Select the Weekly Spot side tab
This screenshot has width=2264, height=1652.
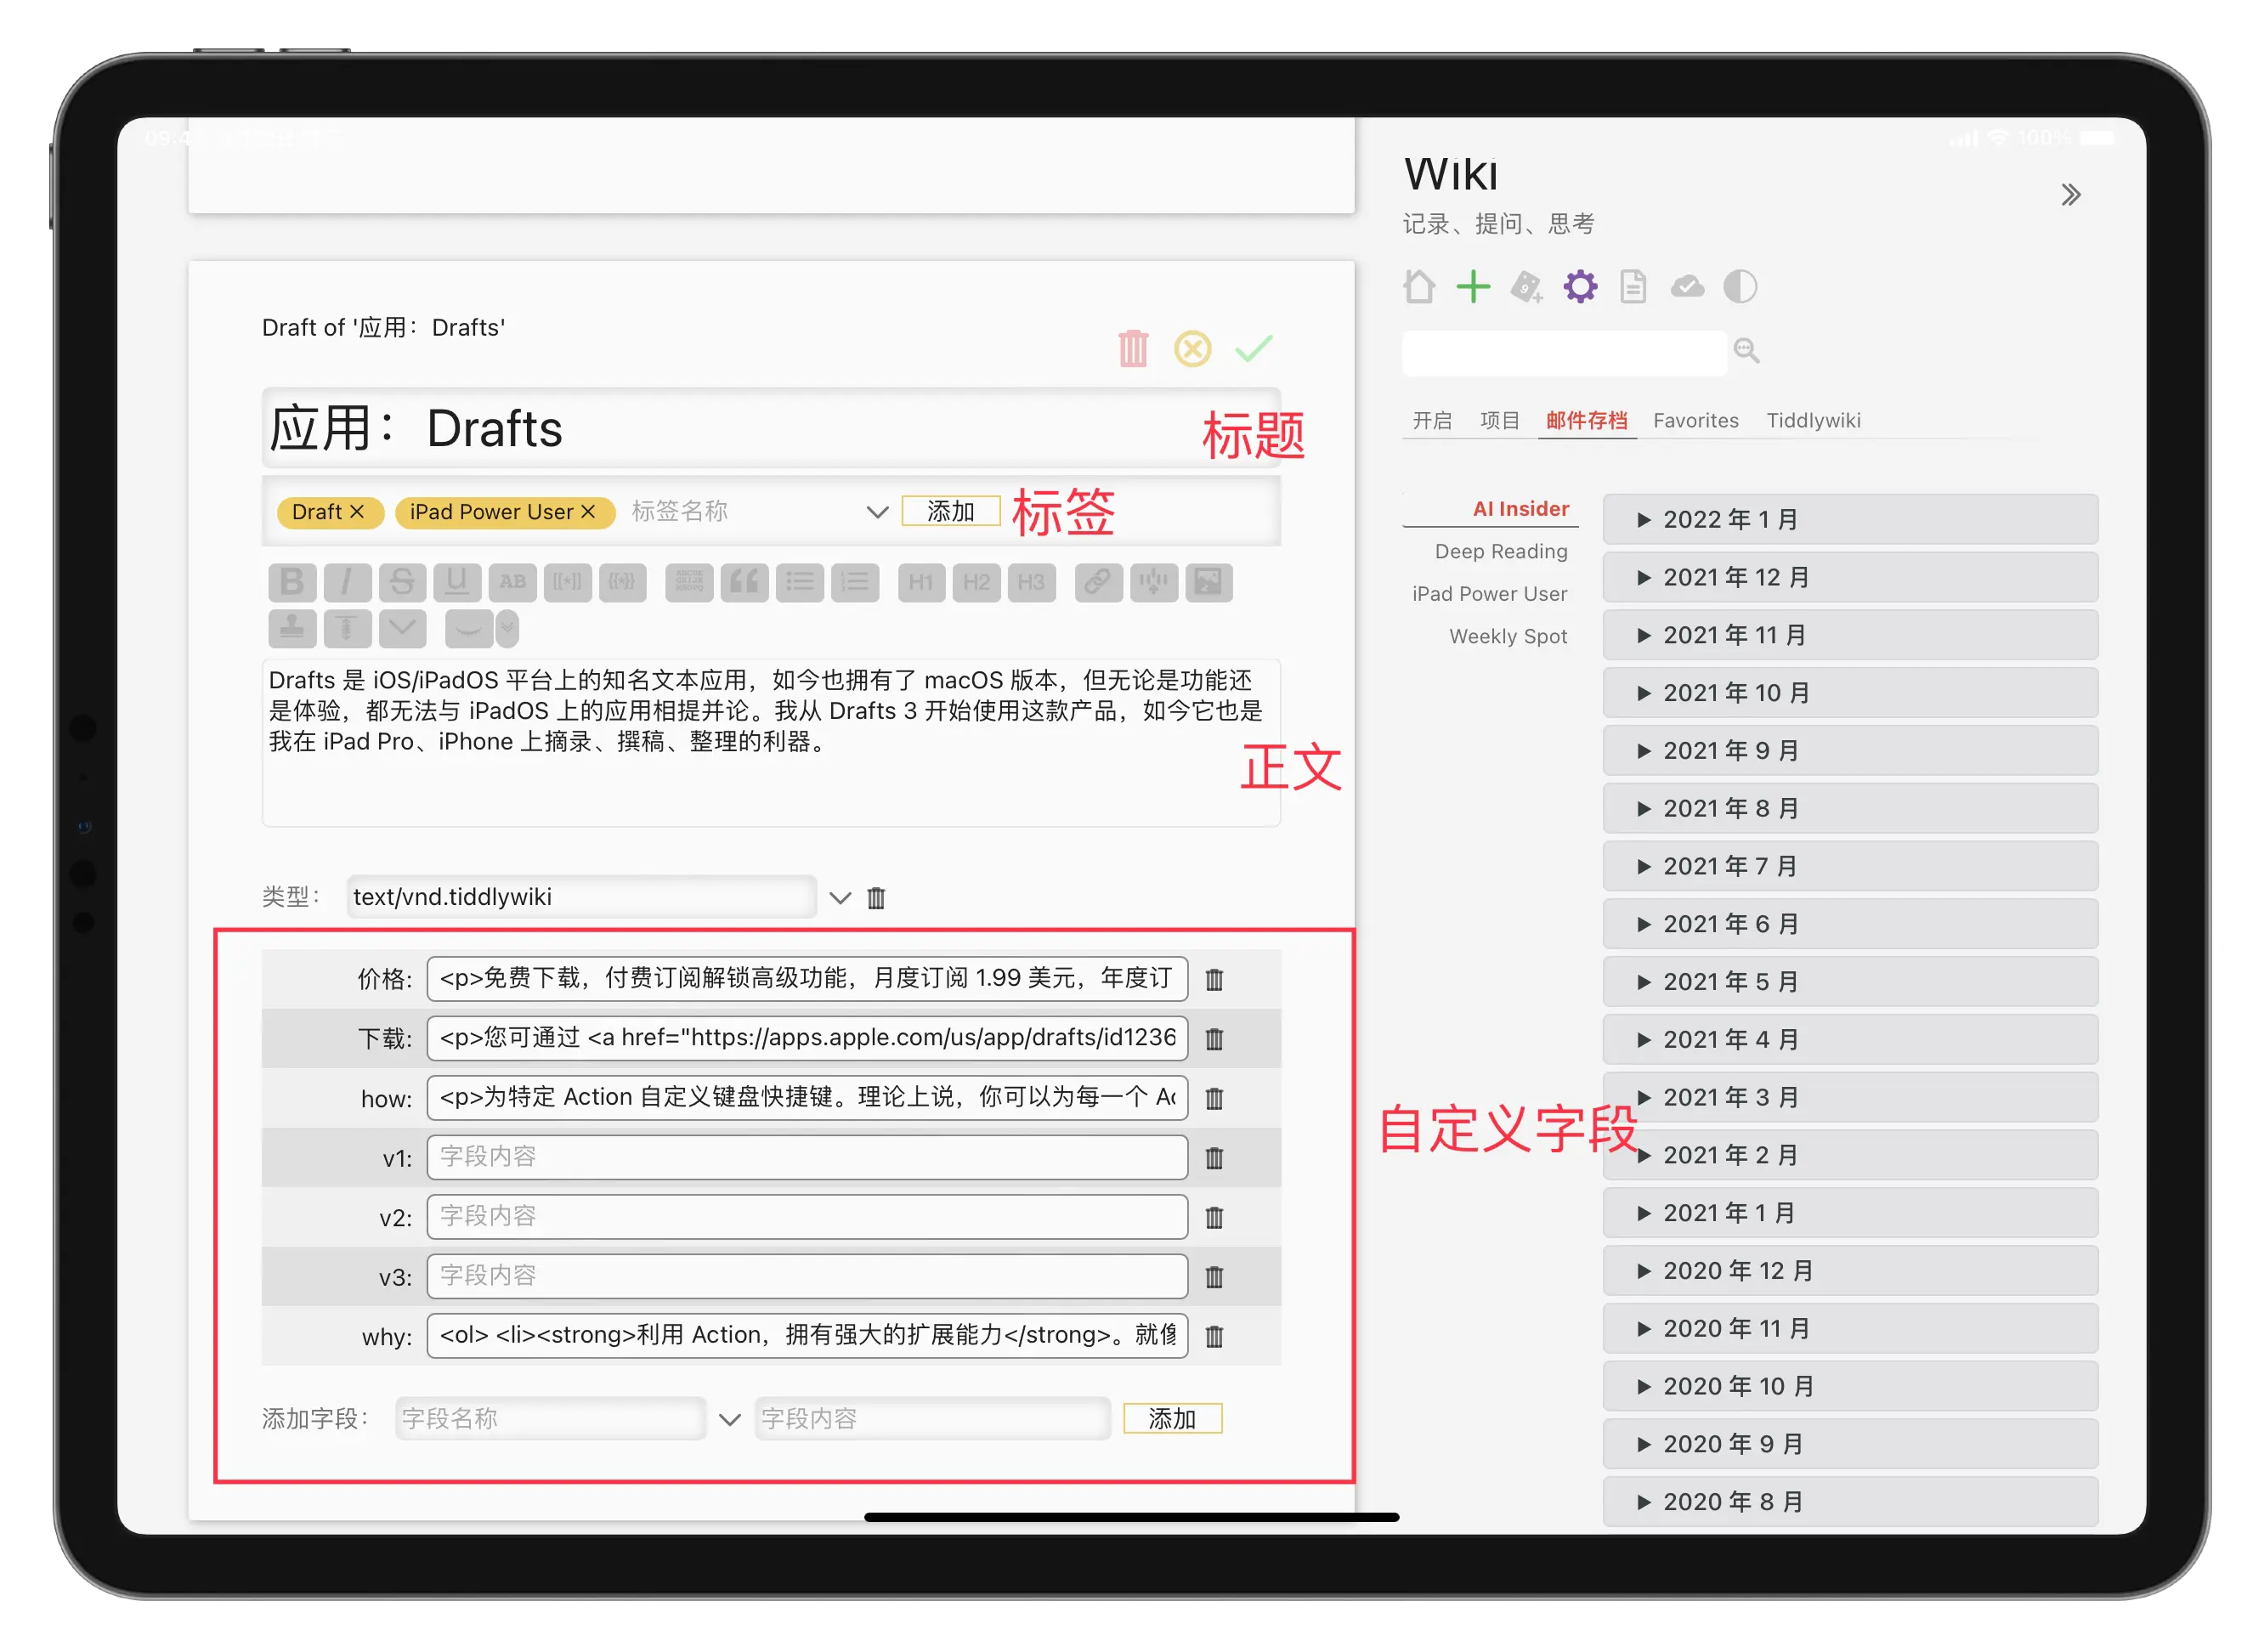(x=1508, y=636)
